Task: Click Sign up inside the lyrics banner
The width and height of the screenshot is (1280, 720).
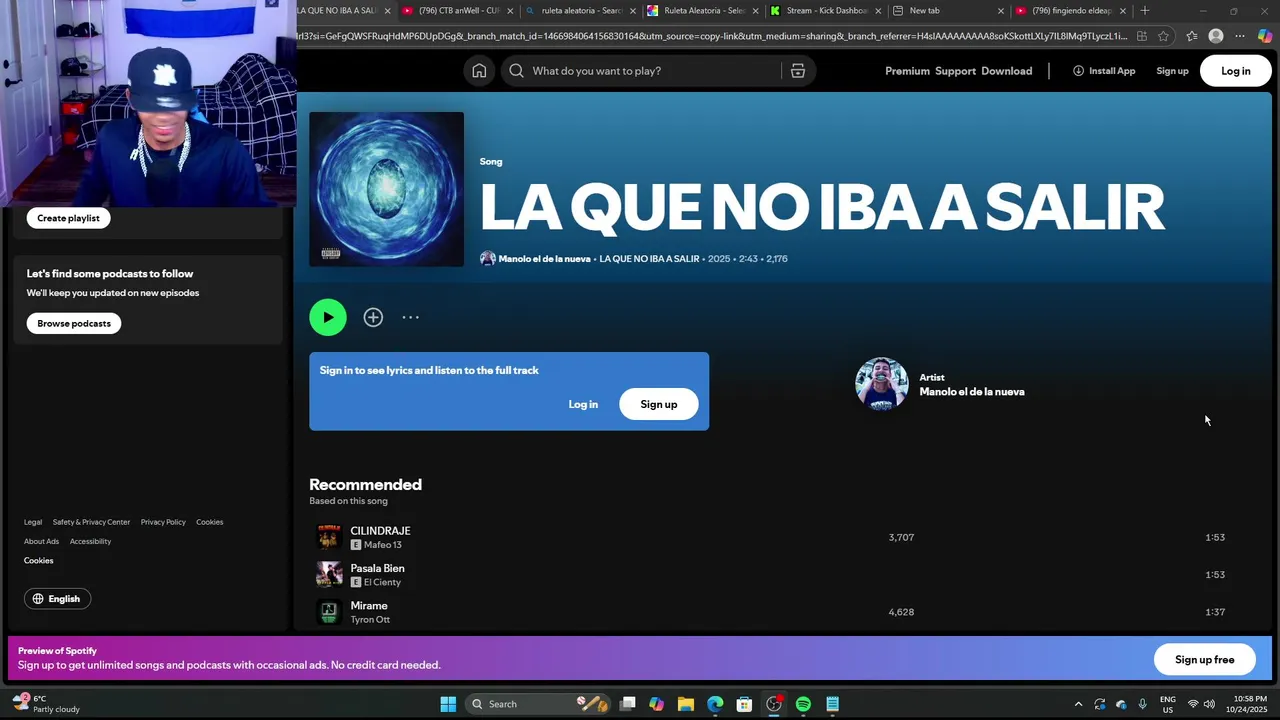Action: click(x=658, y=404)
